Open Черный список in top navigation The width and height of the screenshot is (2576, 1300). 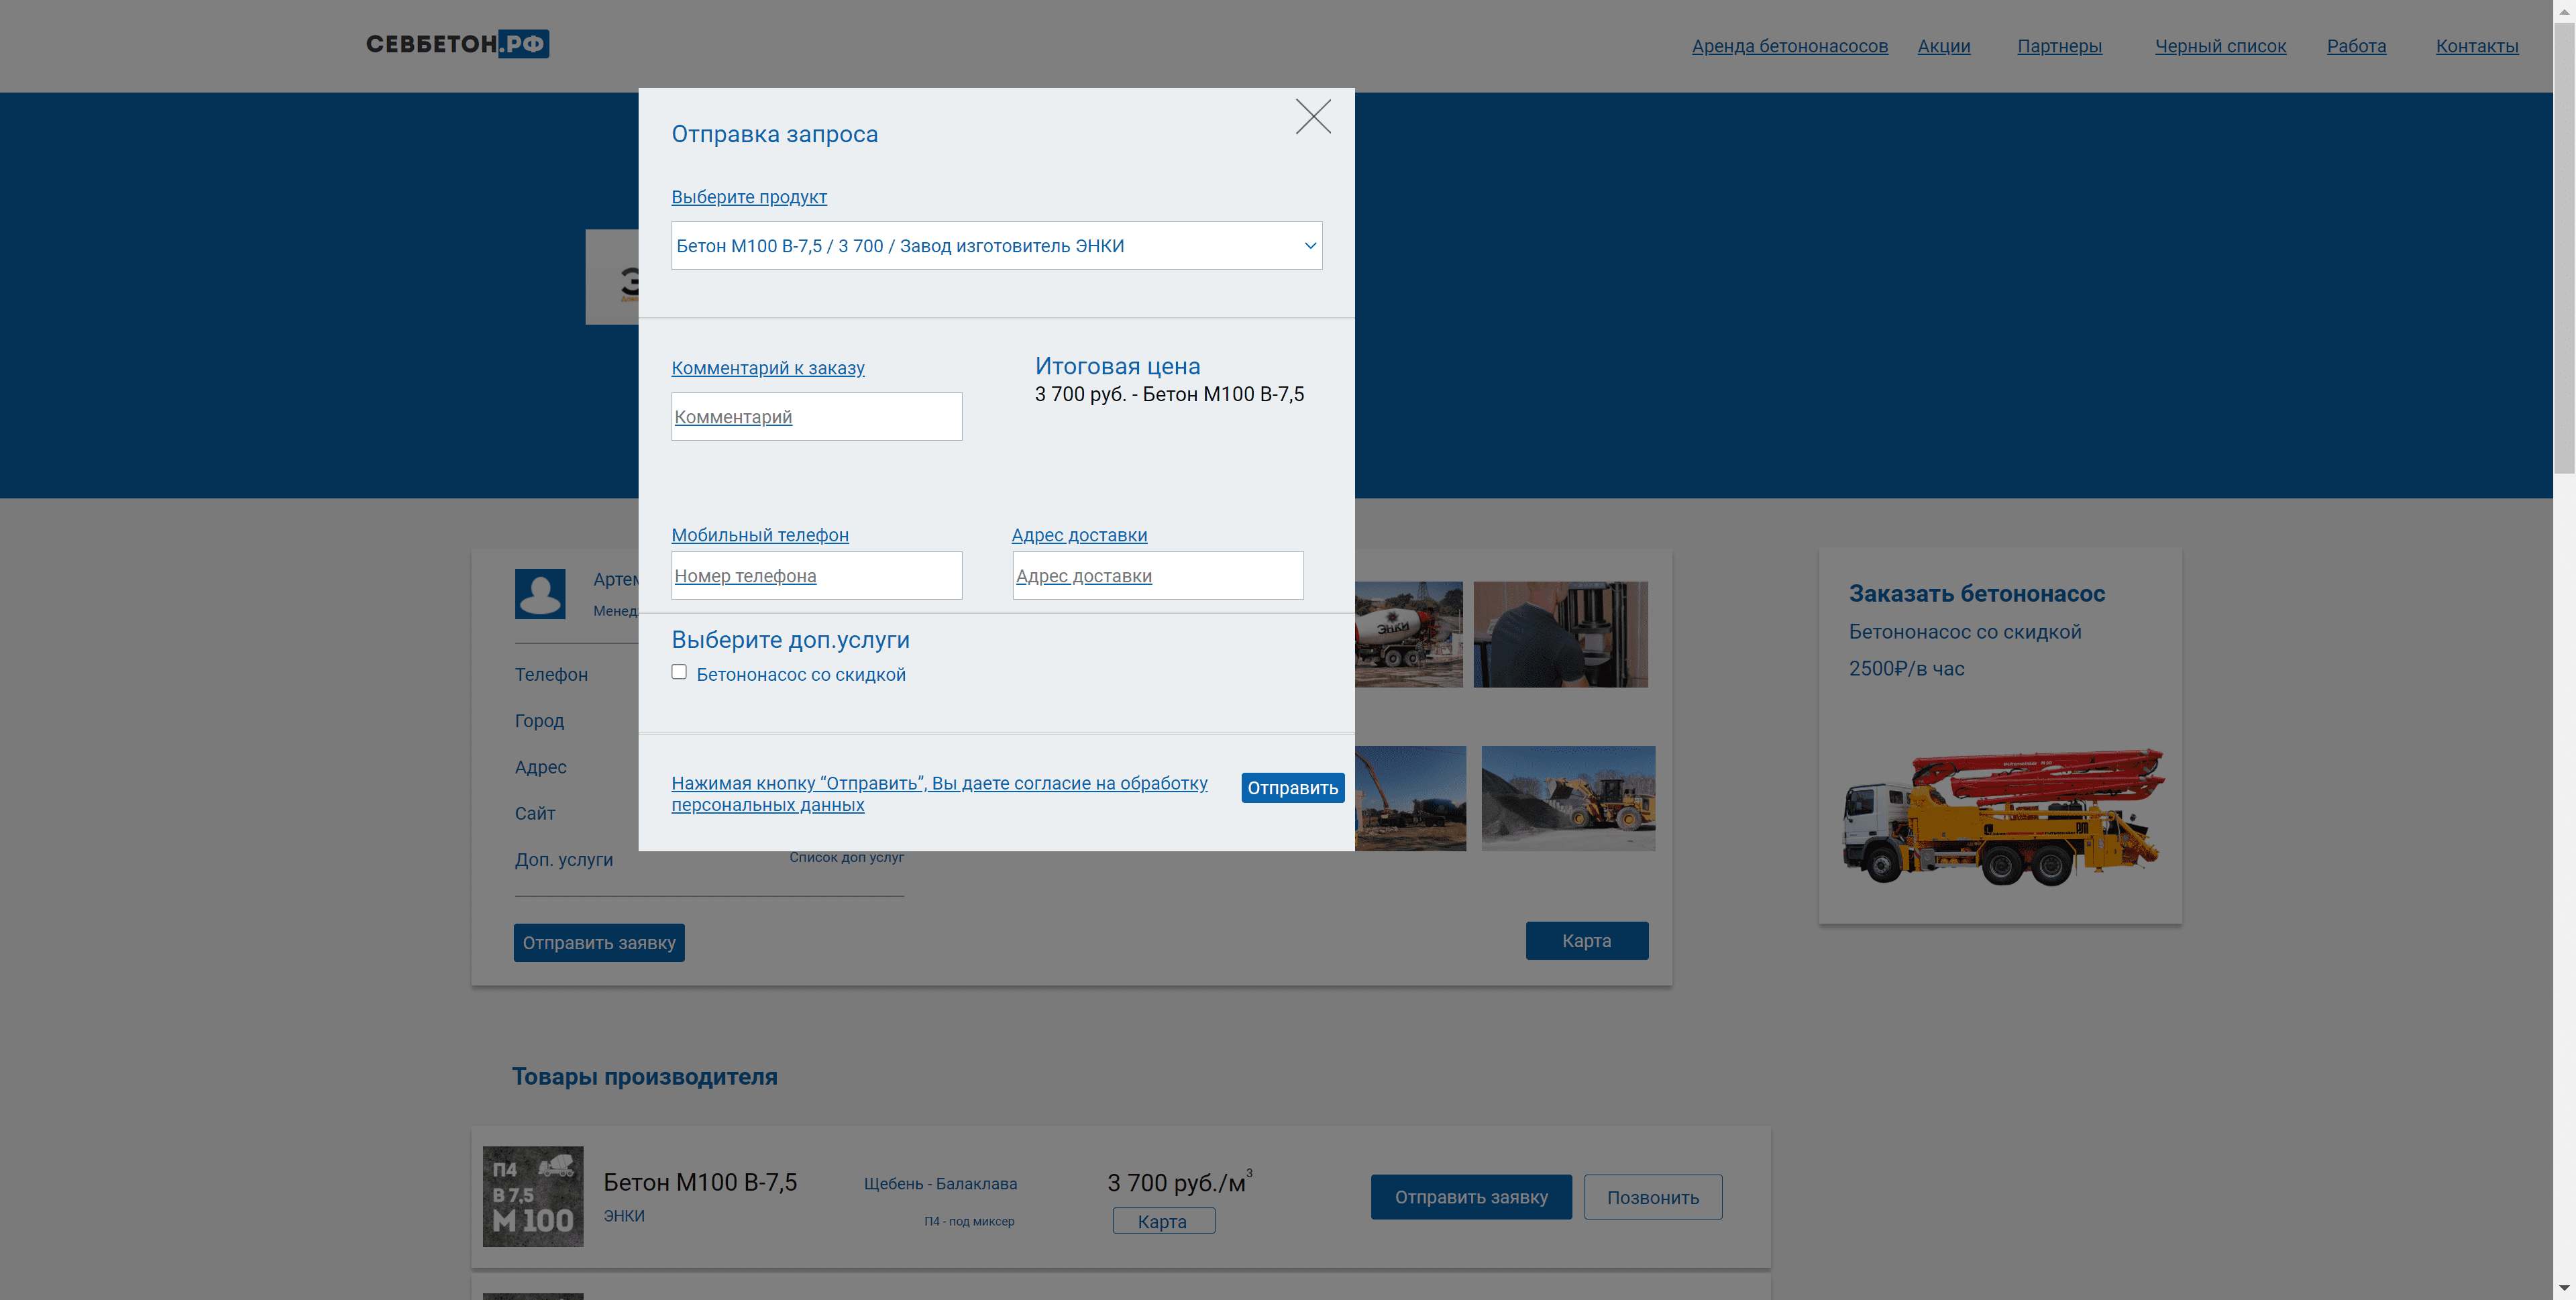pos(2220,46)
